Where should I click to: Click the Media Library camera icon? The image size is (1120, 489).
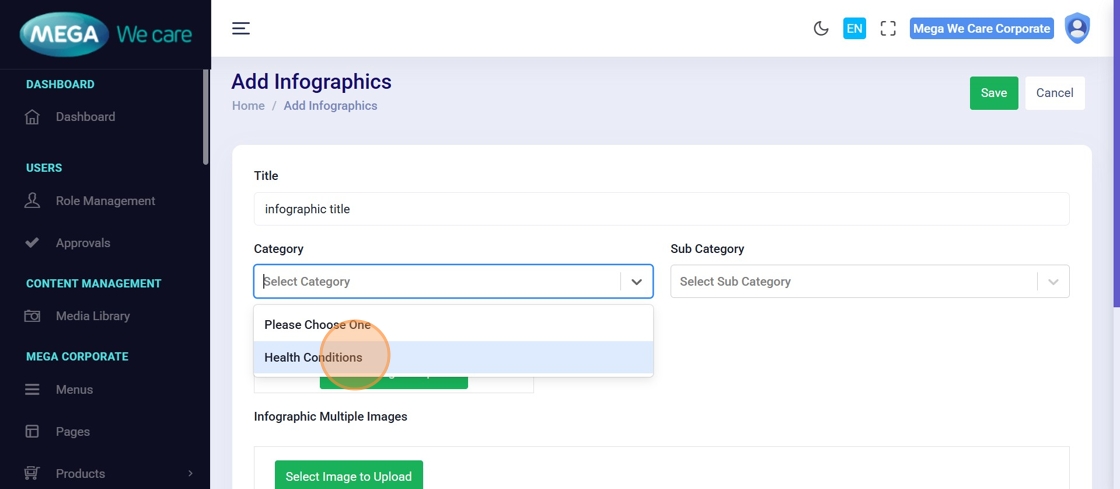click(32, 316)
